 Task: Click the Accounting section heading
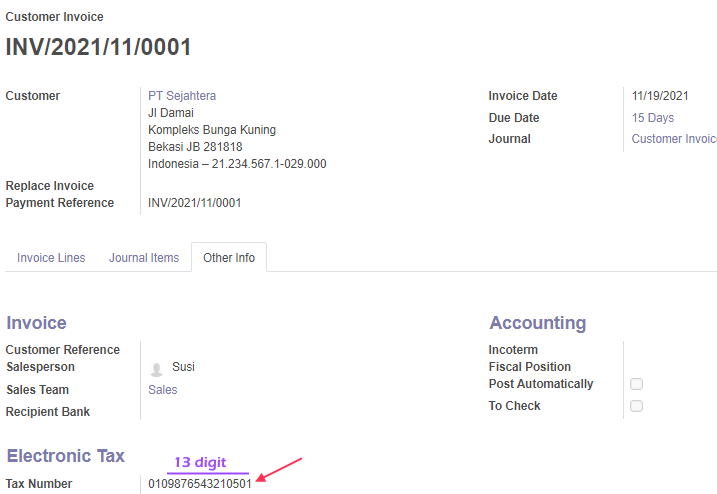(538, 322)
